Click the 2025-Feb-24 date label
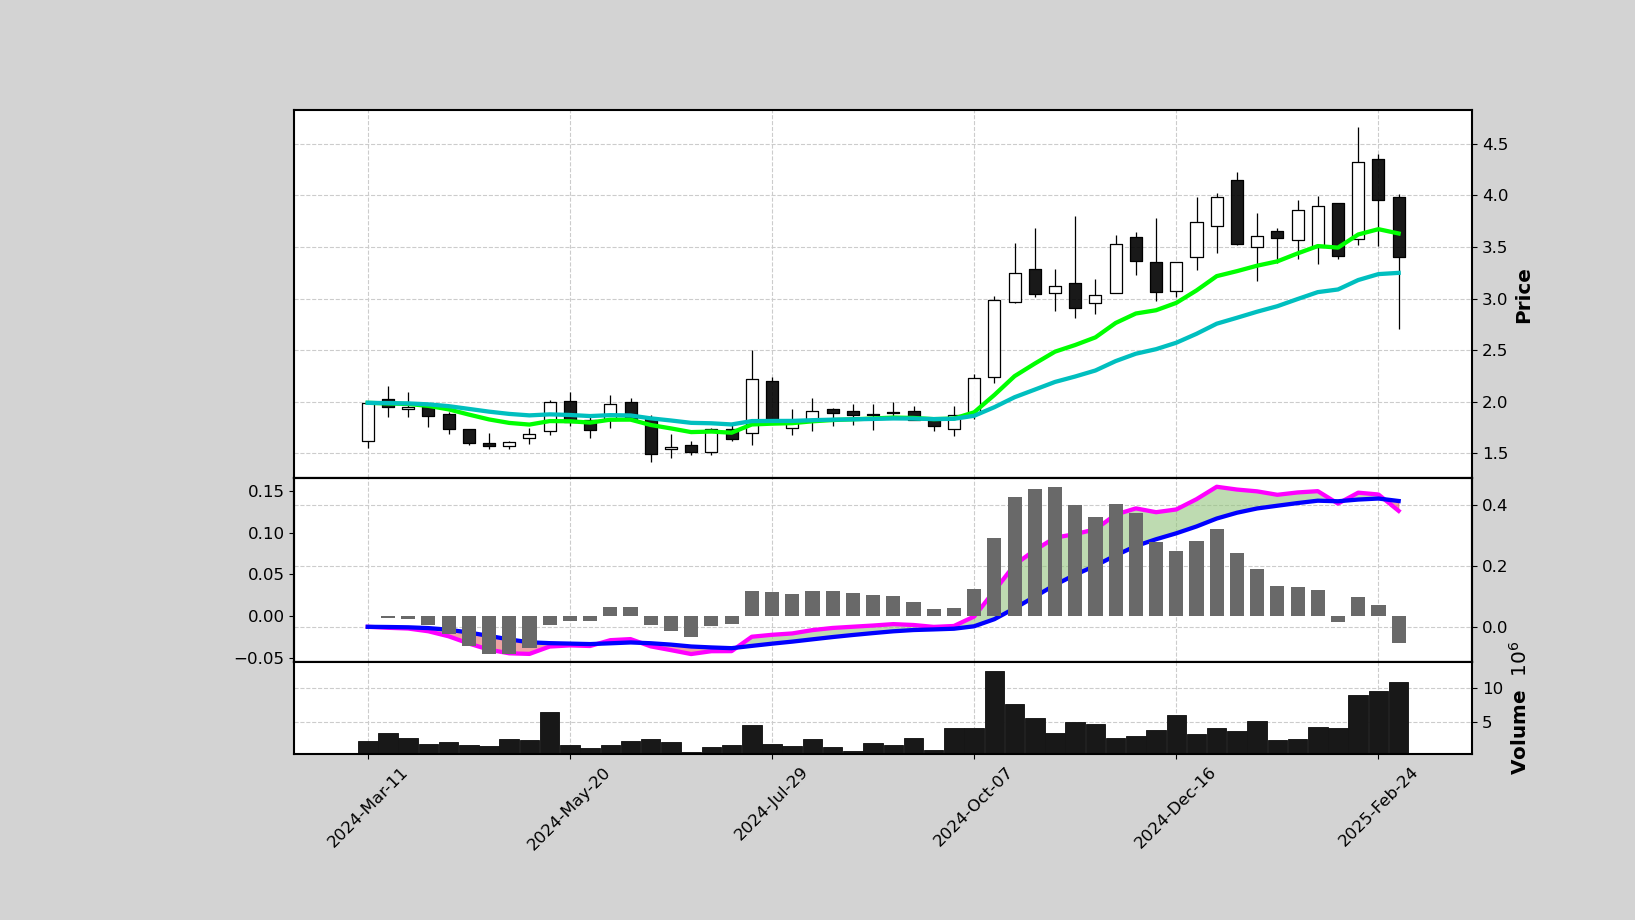The width and height of the screenshot is (1635, 920). (1377, 807)
